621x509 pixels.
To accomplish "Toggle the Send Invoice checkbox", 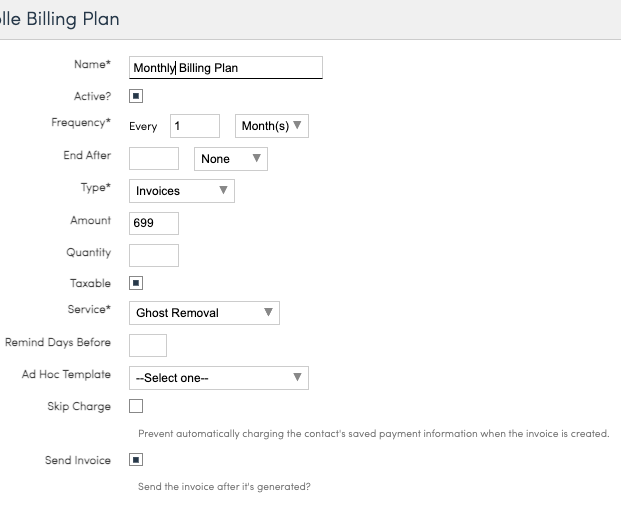I will click(x=136, y=460).
